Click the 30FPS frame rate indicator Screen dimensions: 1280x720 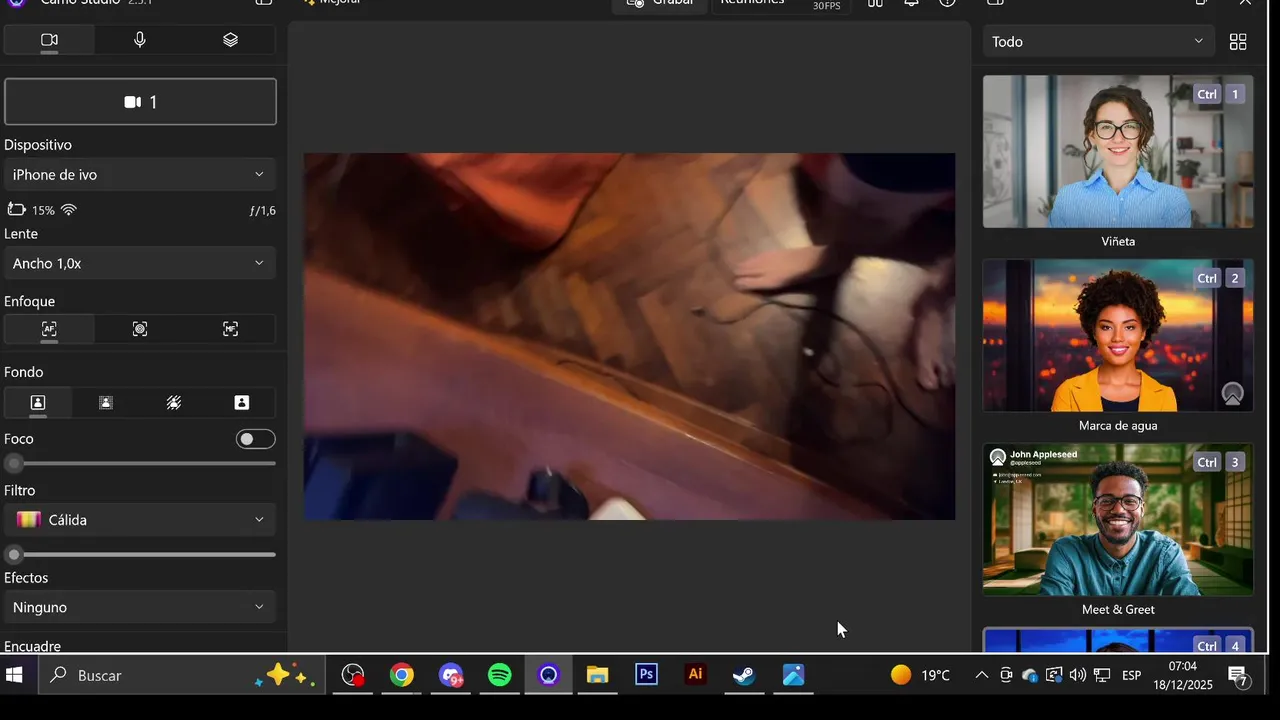826,6
